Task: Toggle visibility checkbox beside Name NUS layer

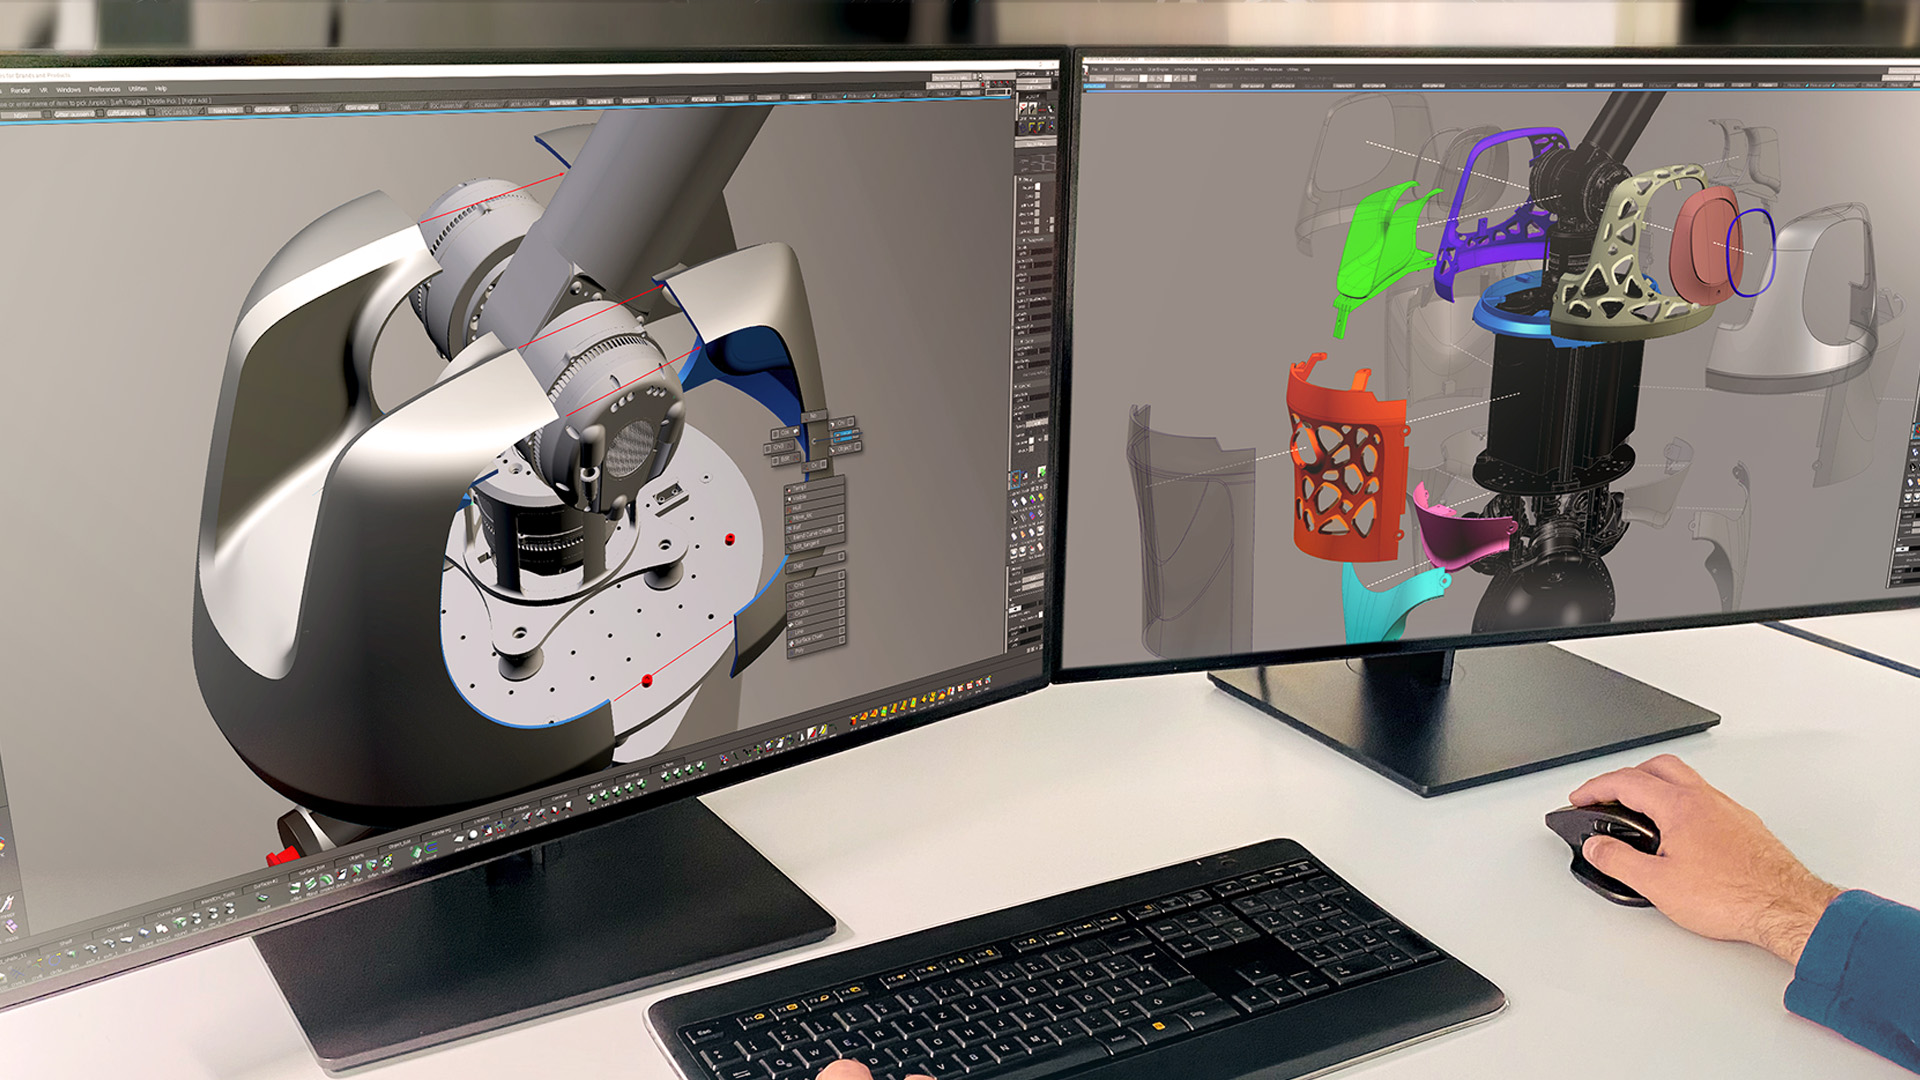Action: (x=248, y=109)
